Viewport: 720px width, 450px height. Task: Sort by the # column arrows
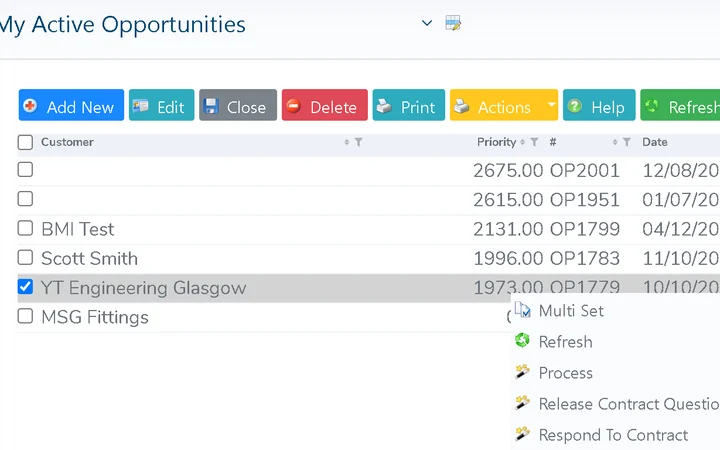click(x=615, y=142)
